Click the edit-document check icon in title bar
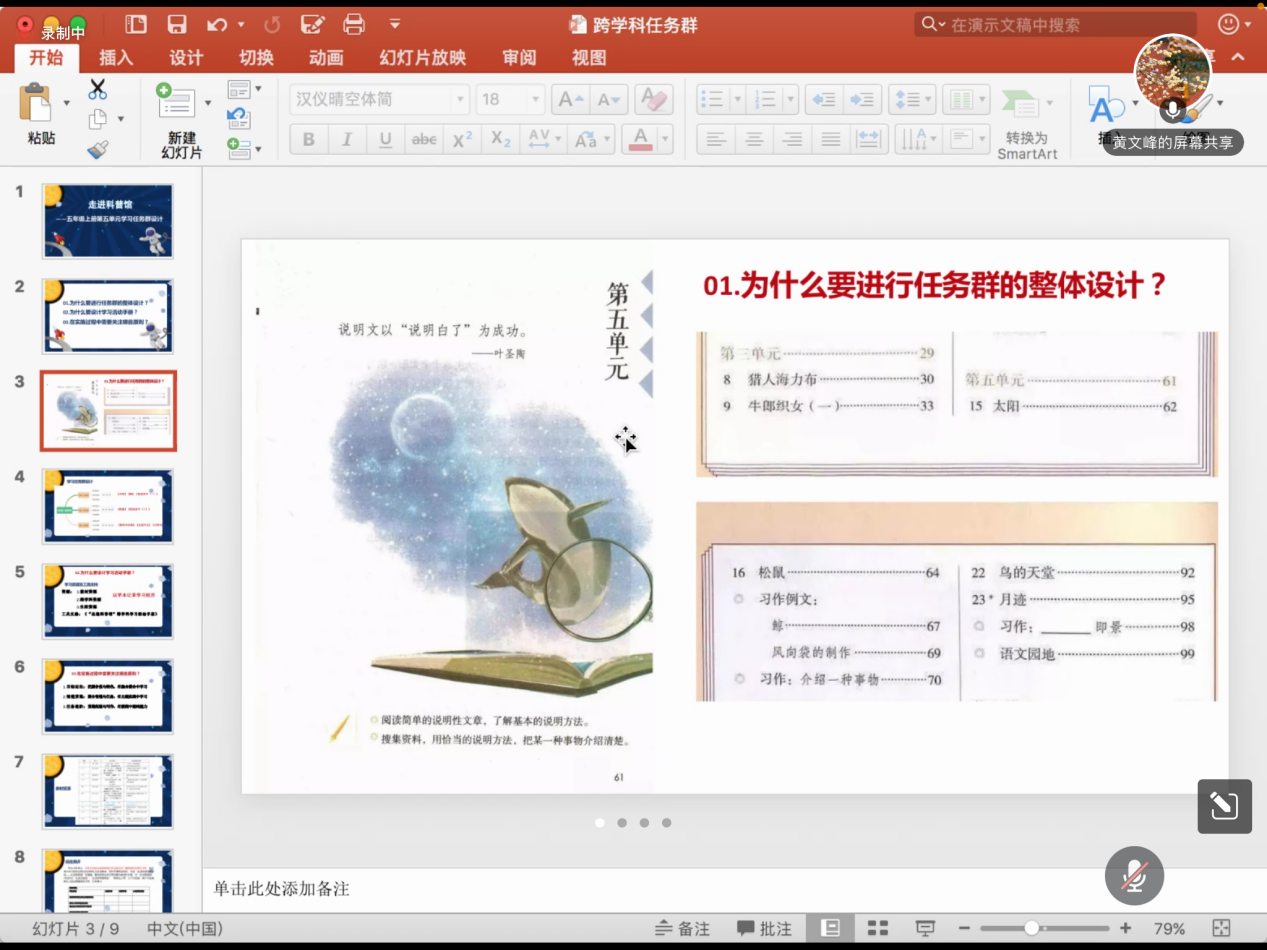Viewport: 1267px width, 950px height. tap(313, 24)
